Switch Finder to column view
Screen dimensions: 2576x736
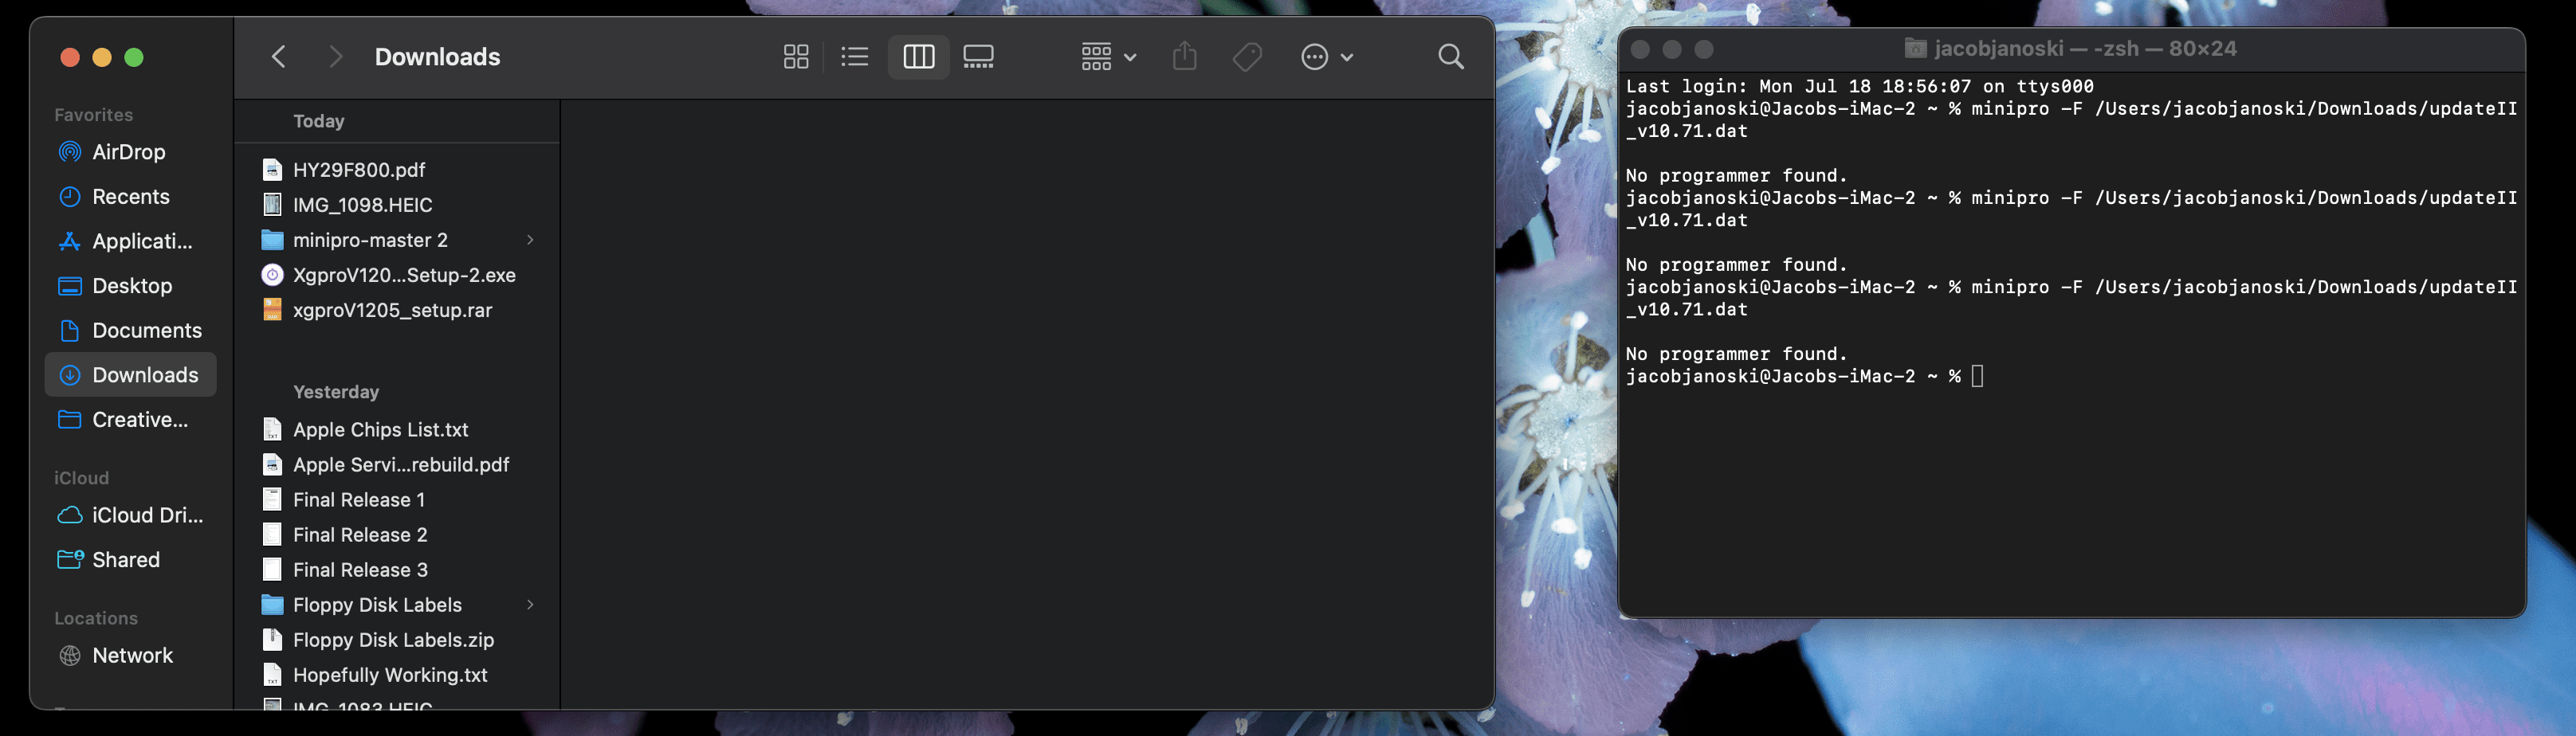[918, 57]
